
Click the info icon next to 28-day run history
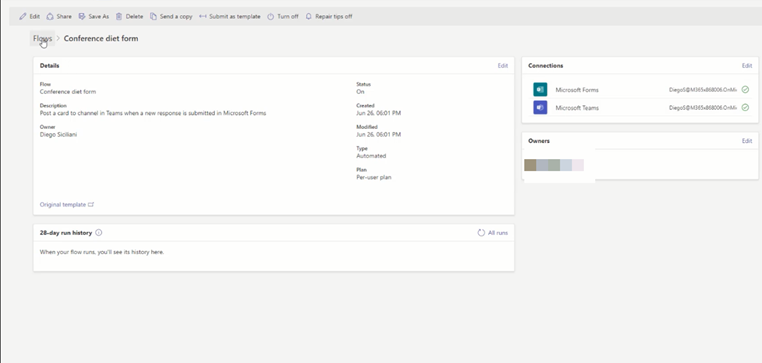[99, 233]
